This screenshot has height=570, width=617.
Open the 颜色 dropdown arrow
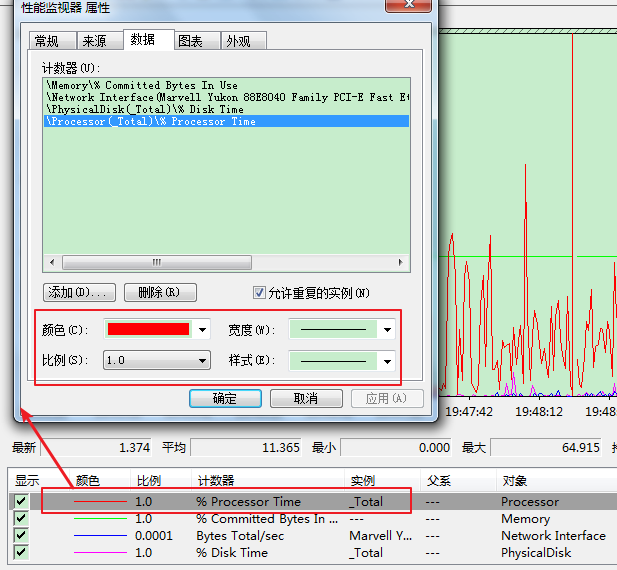[202, 330]
